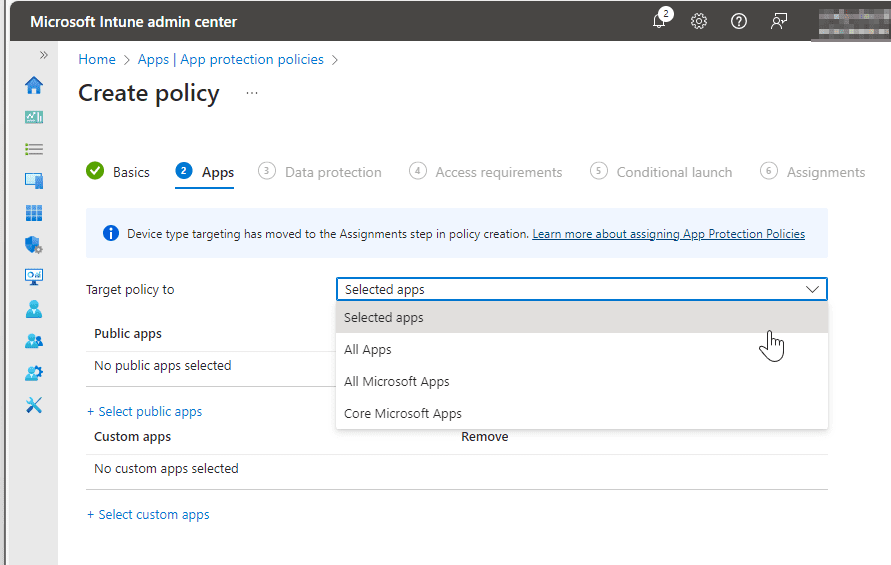
Task: Open Home from the sidebar house icon
Action: (34, 85)
